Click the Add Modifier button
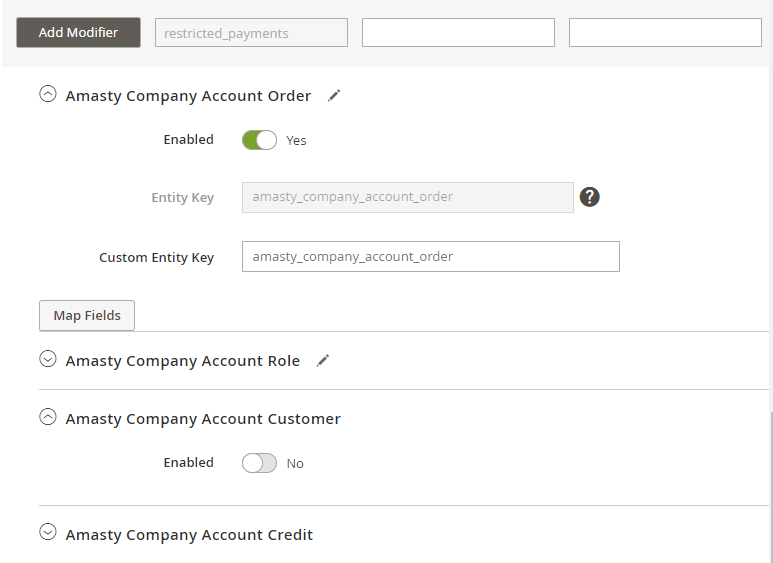The height and width of the screenshot is (563, 773). click(78, 33)
